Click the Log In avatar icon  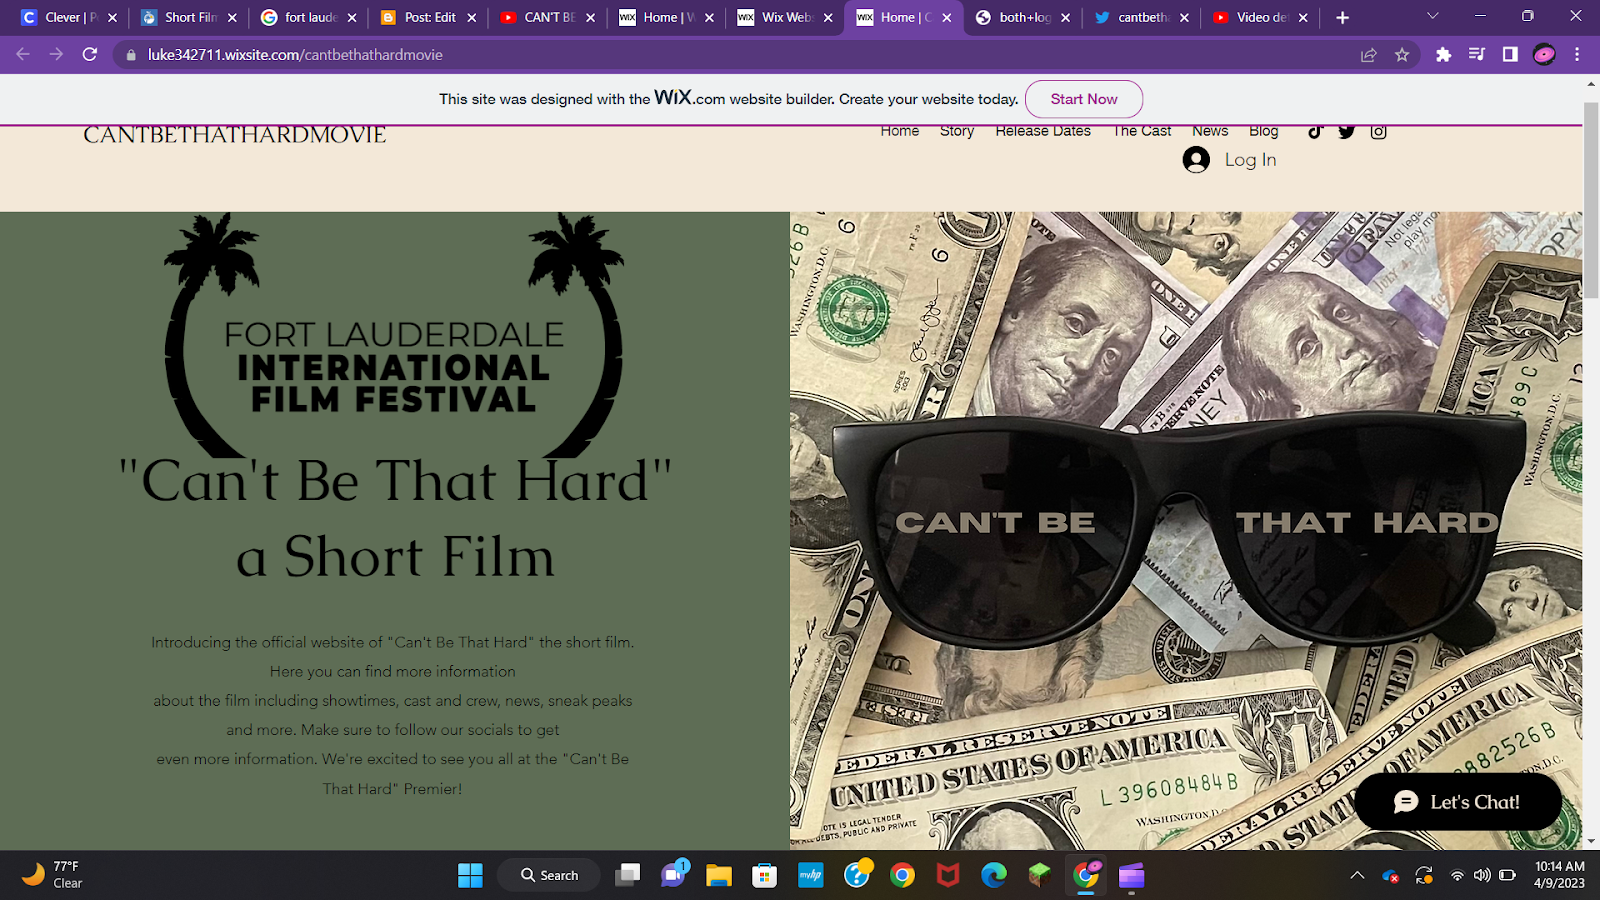click(x=1196, y=160)
